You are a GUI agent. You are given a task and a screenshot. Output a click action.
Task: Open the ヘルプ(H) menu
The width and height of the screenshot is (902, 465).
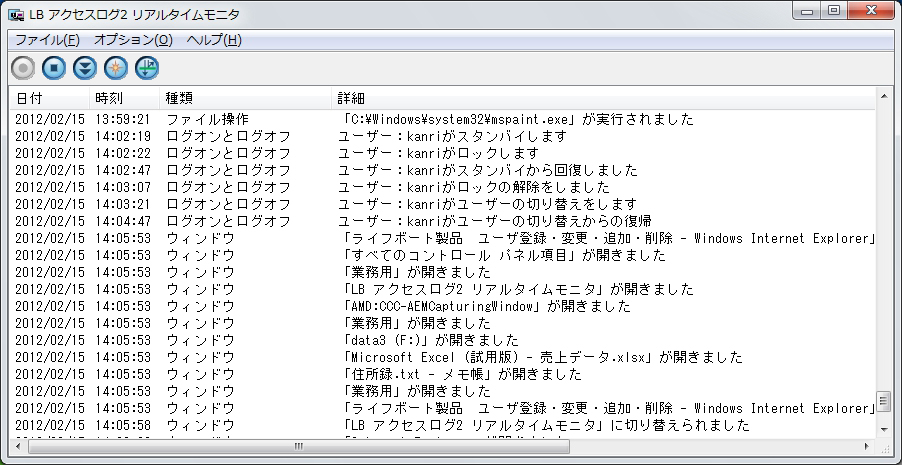(214, 40)
